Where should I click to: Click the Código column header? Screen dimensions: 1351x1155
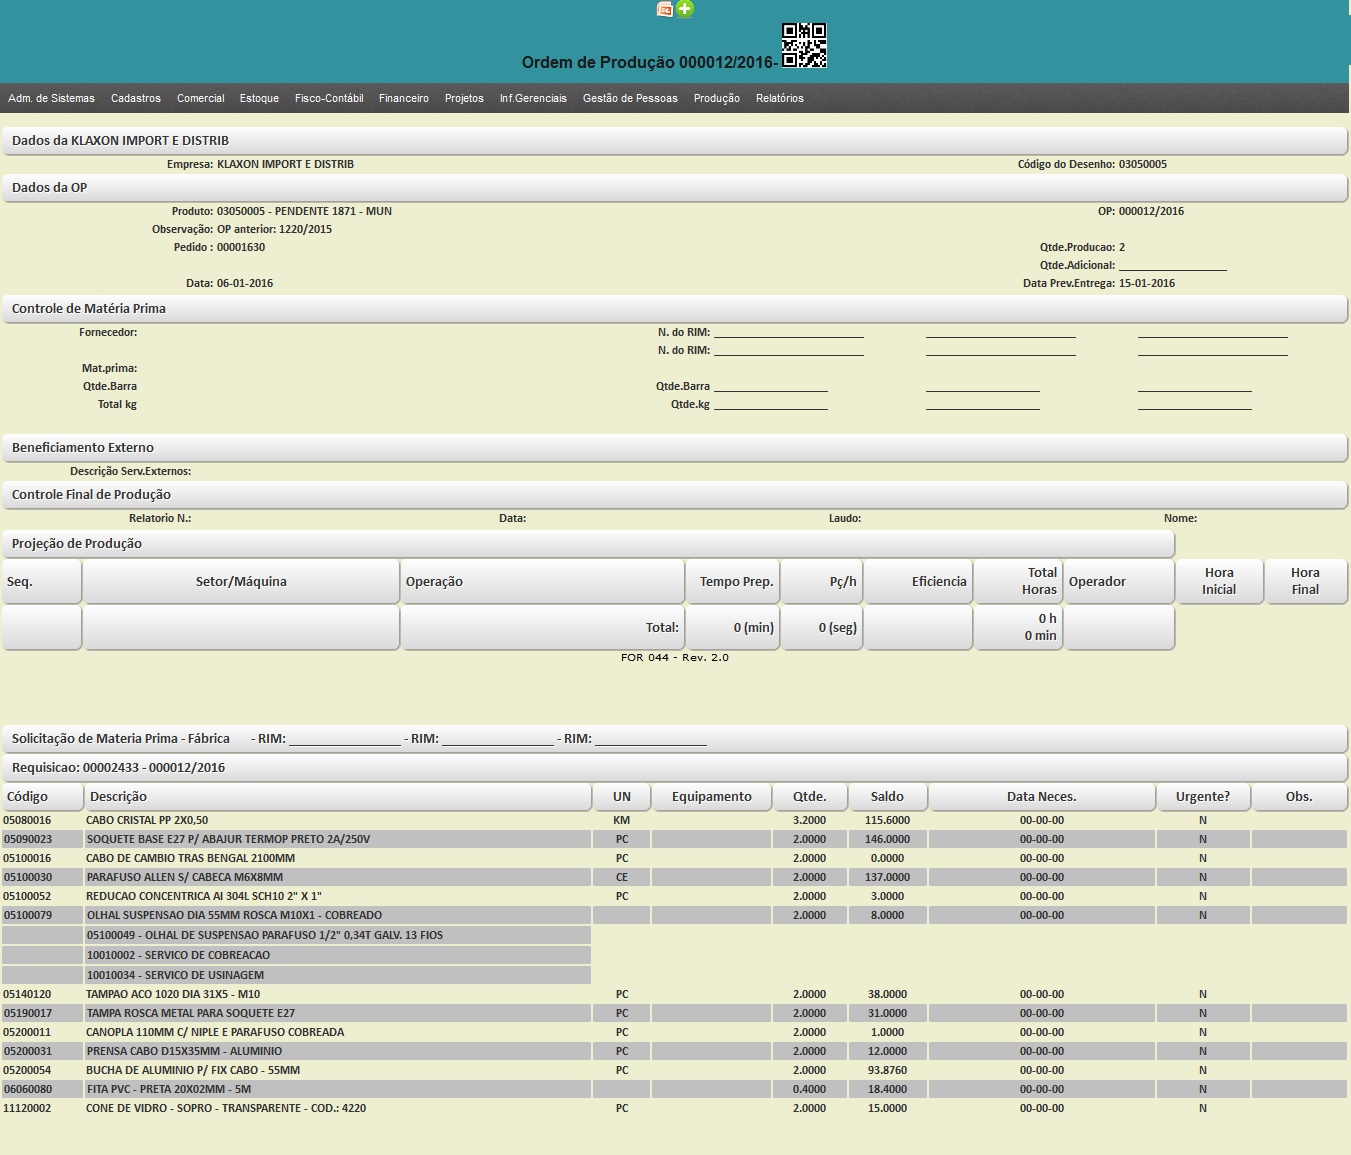[42, 797]
